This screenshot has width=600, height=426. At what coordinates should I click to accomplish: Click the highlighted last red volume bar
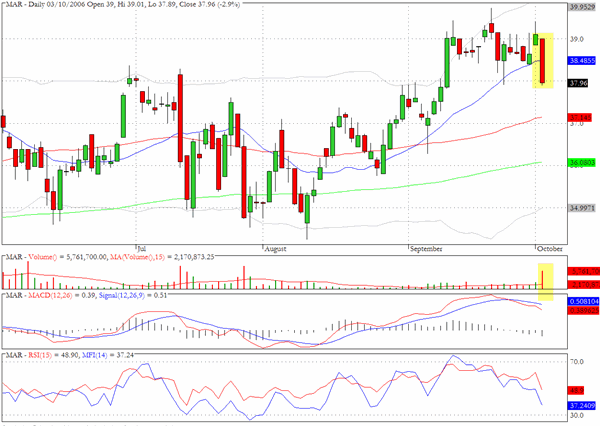point(543,280)
